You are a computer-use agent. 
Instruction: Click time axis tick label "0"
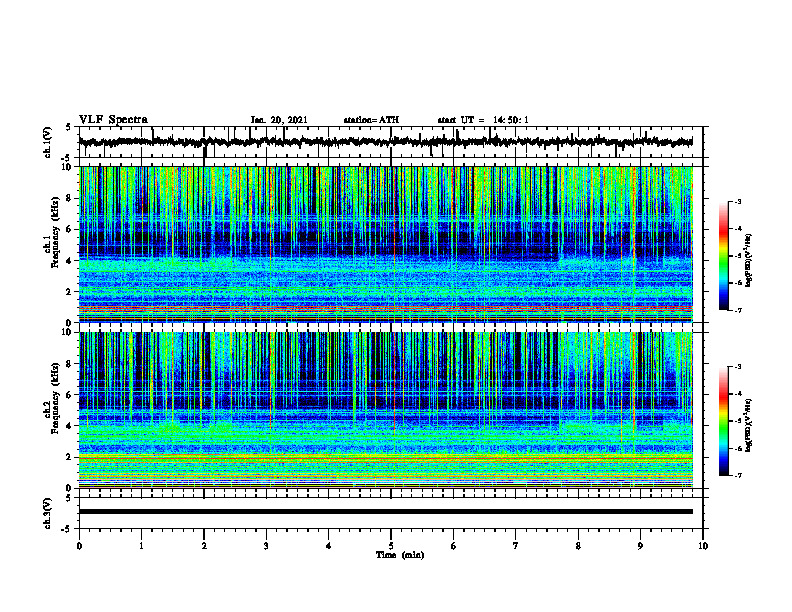tap(79, 546)
